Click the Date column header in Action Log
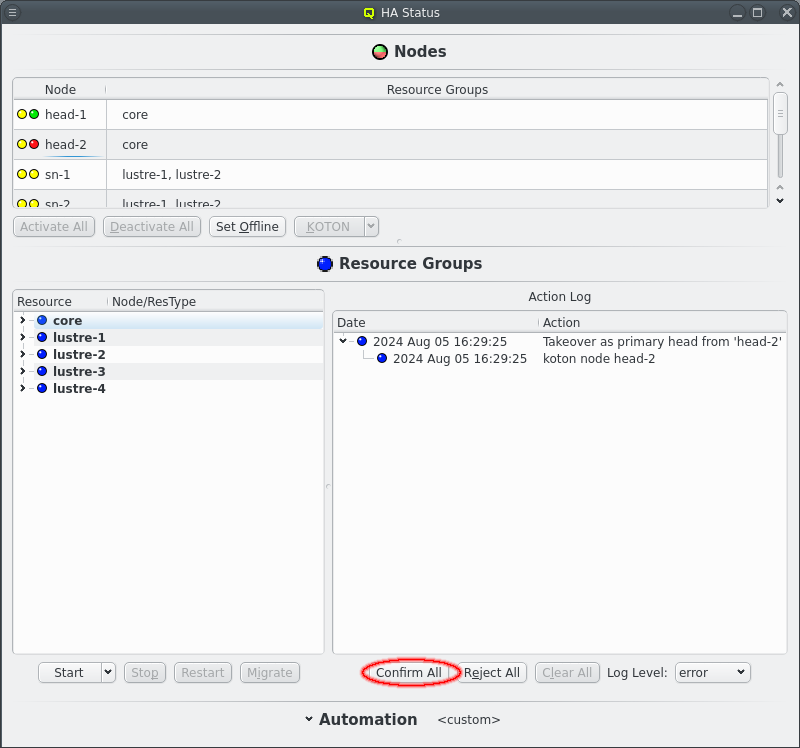800x748 pixels. click(x=437, y=322)
